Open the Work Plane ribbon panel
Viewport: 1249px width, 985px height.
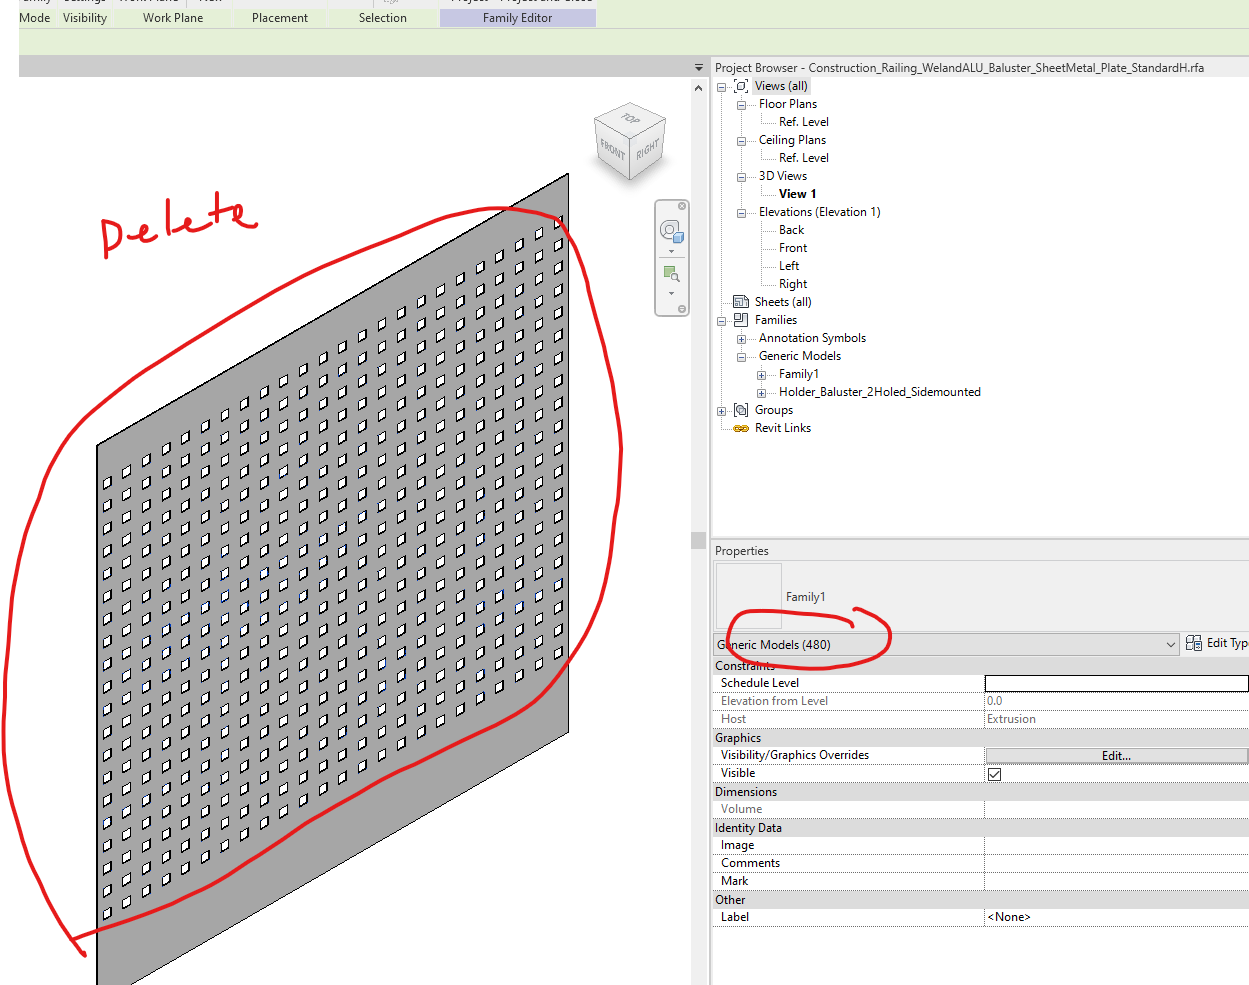[173, 18]
